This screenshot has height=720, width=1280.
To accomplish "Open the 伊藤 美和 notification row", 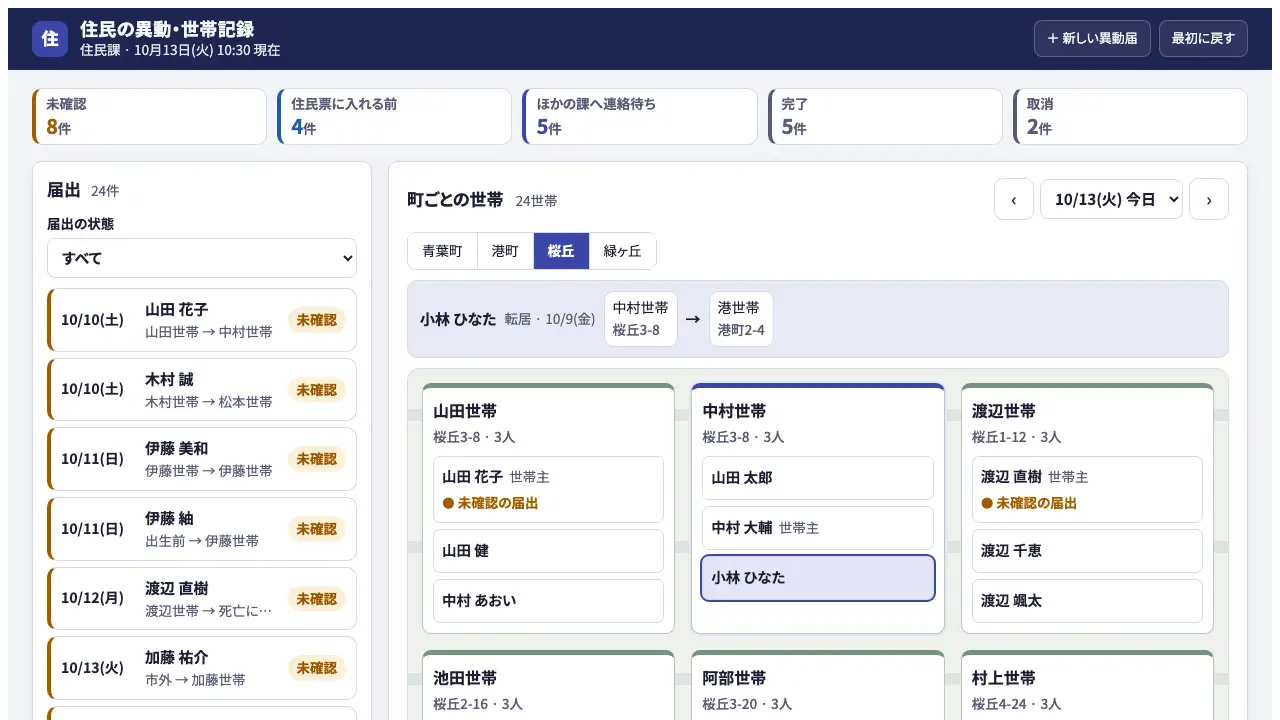I will pyautogui.click(x=202, y=459).
